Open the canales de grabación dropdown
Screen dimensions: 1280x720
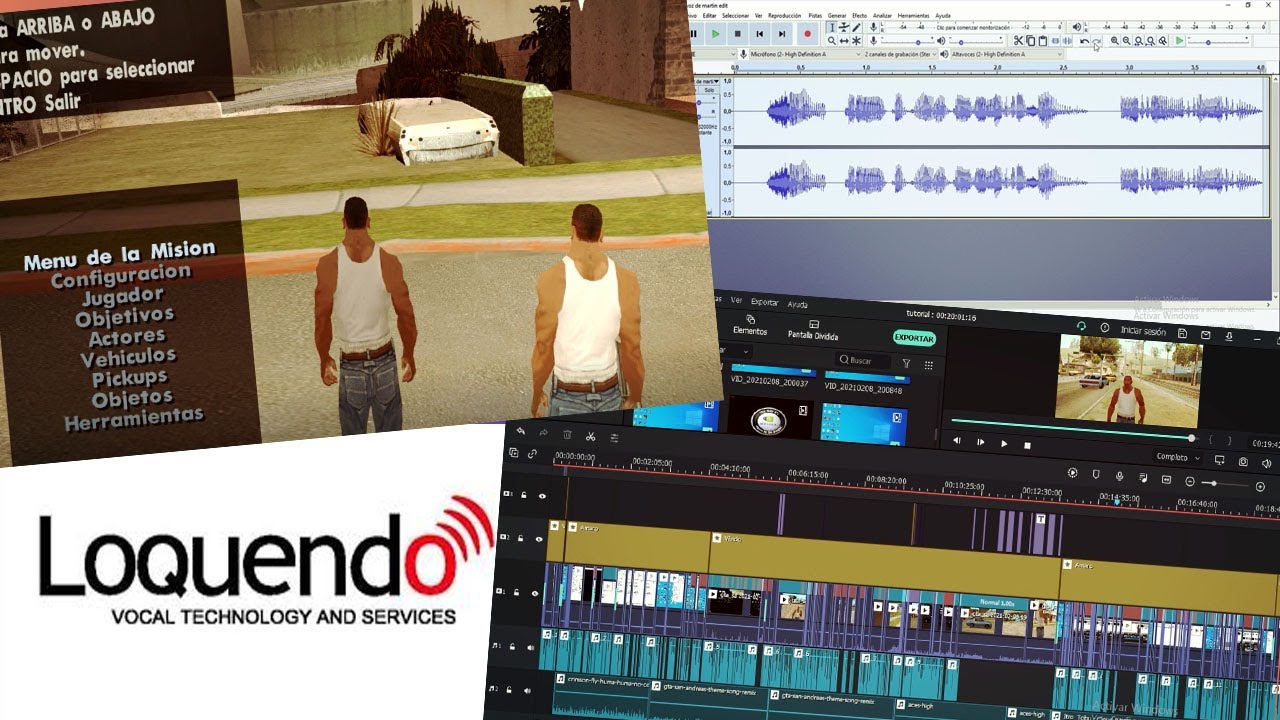(900, 54)
